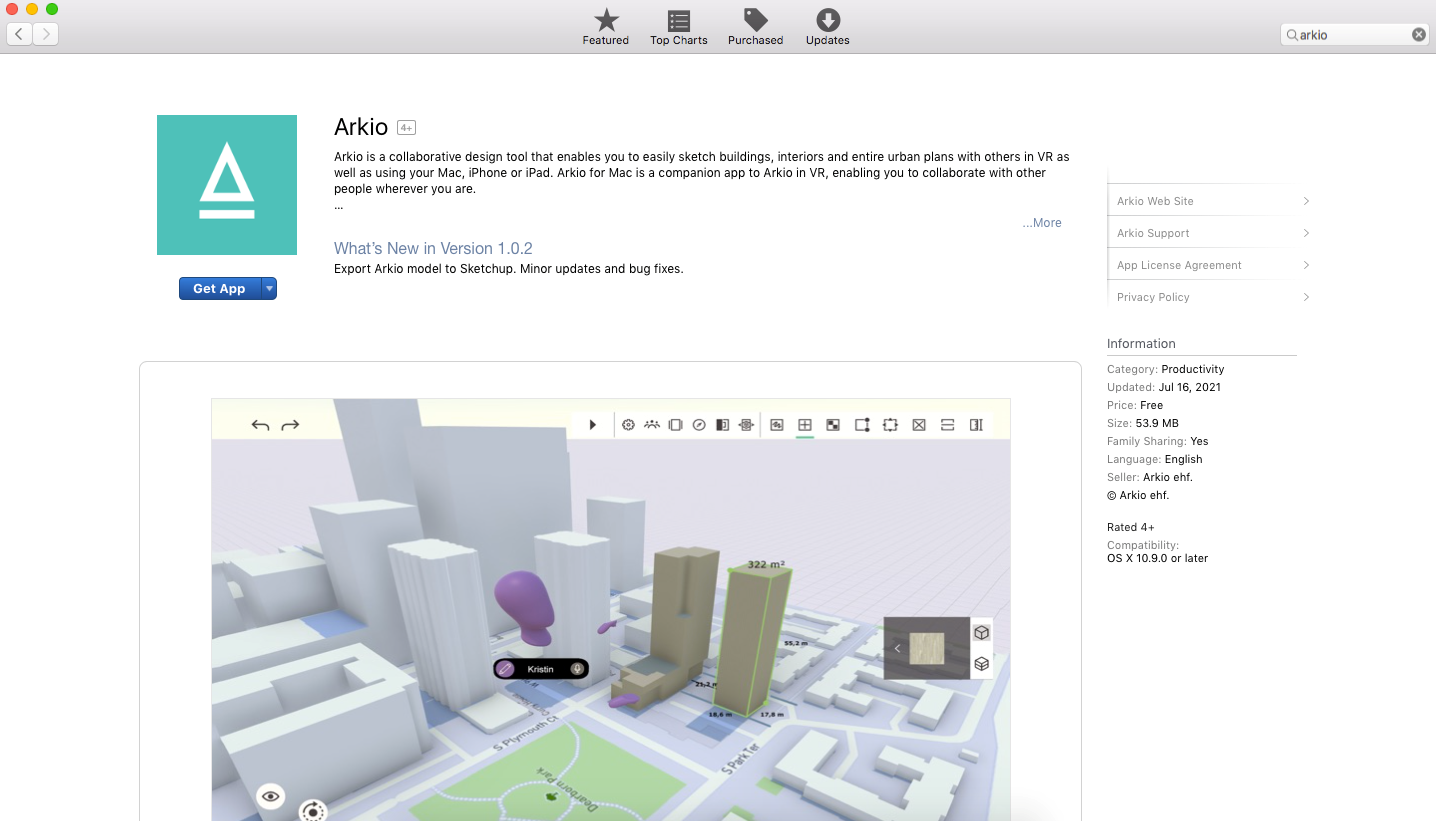The width and height of the screenshot is (1436, 821).
Task: Click the chevron next to Arkio Support
Action: (1306, 233)
